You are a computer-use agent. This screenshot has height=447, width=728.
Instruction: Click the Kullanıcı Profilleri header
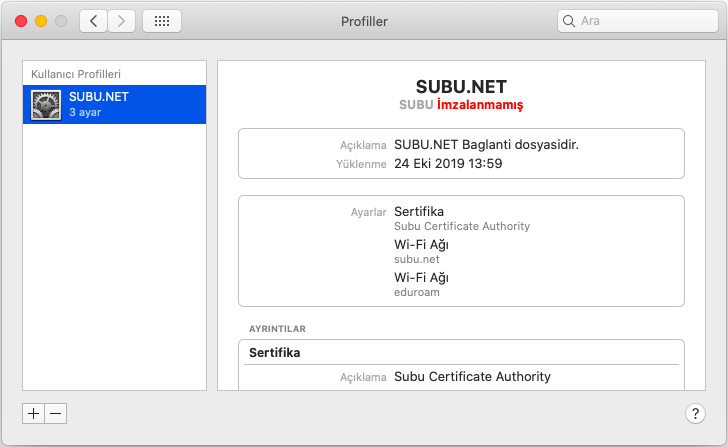(x=76, y=74)
